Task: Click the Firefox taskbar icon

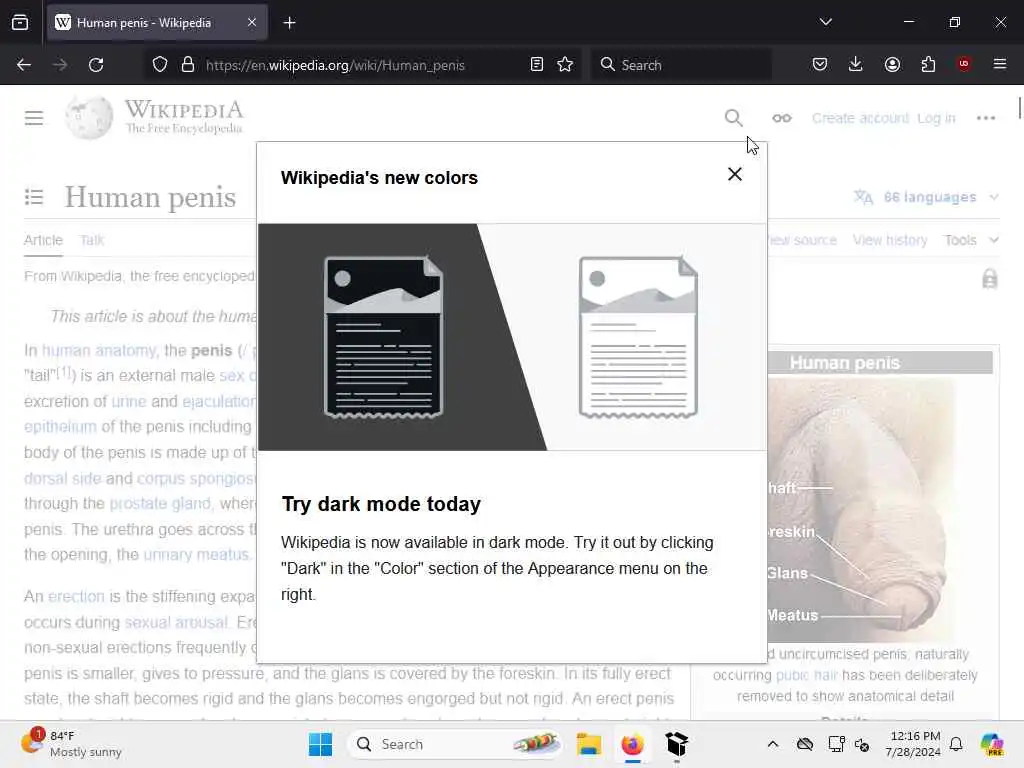Action: (632, 744)
